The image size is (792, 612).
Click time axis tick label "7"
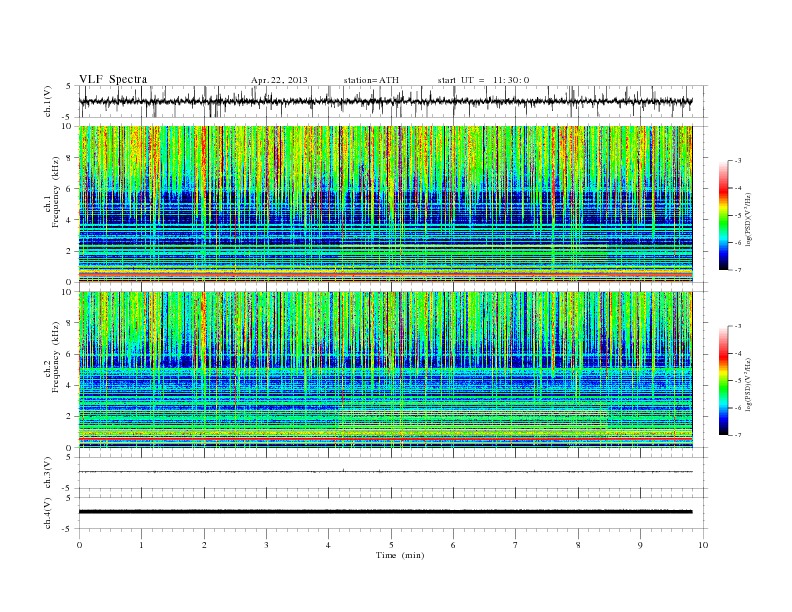pyautogui.click(x=516, y=545)
